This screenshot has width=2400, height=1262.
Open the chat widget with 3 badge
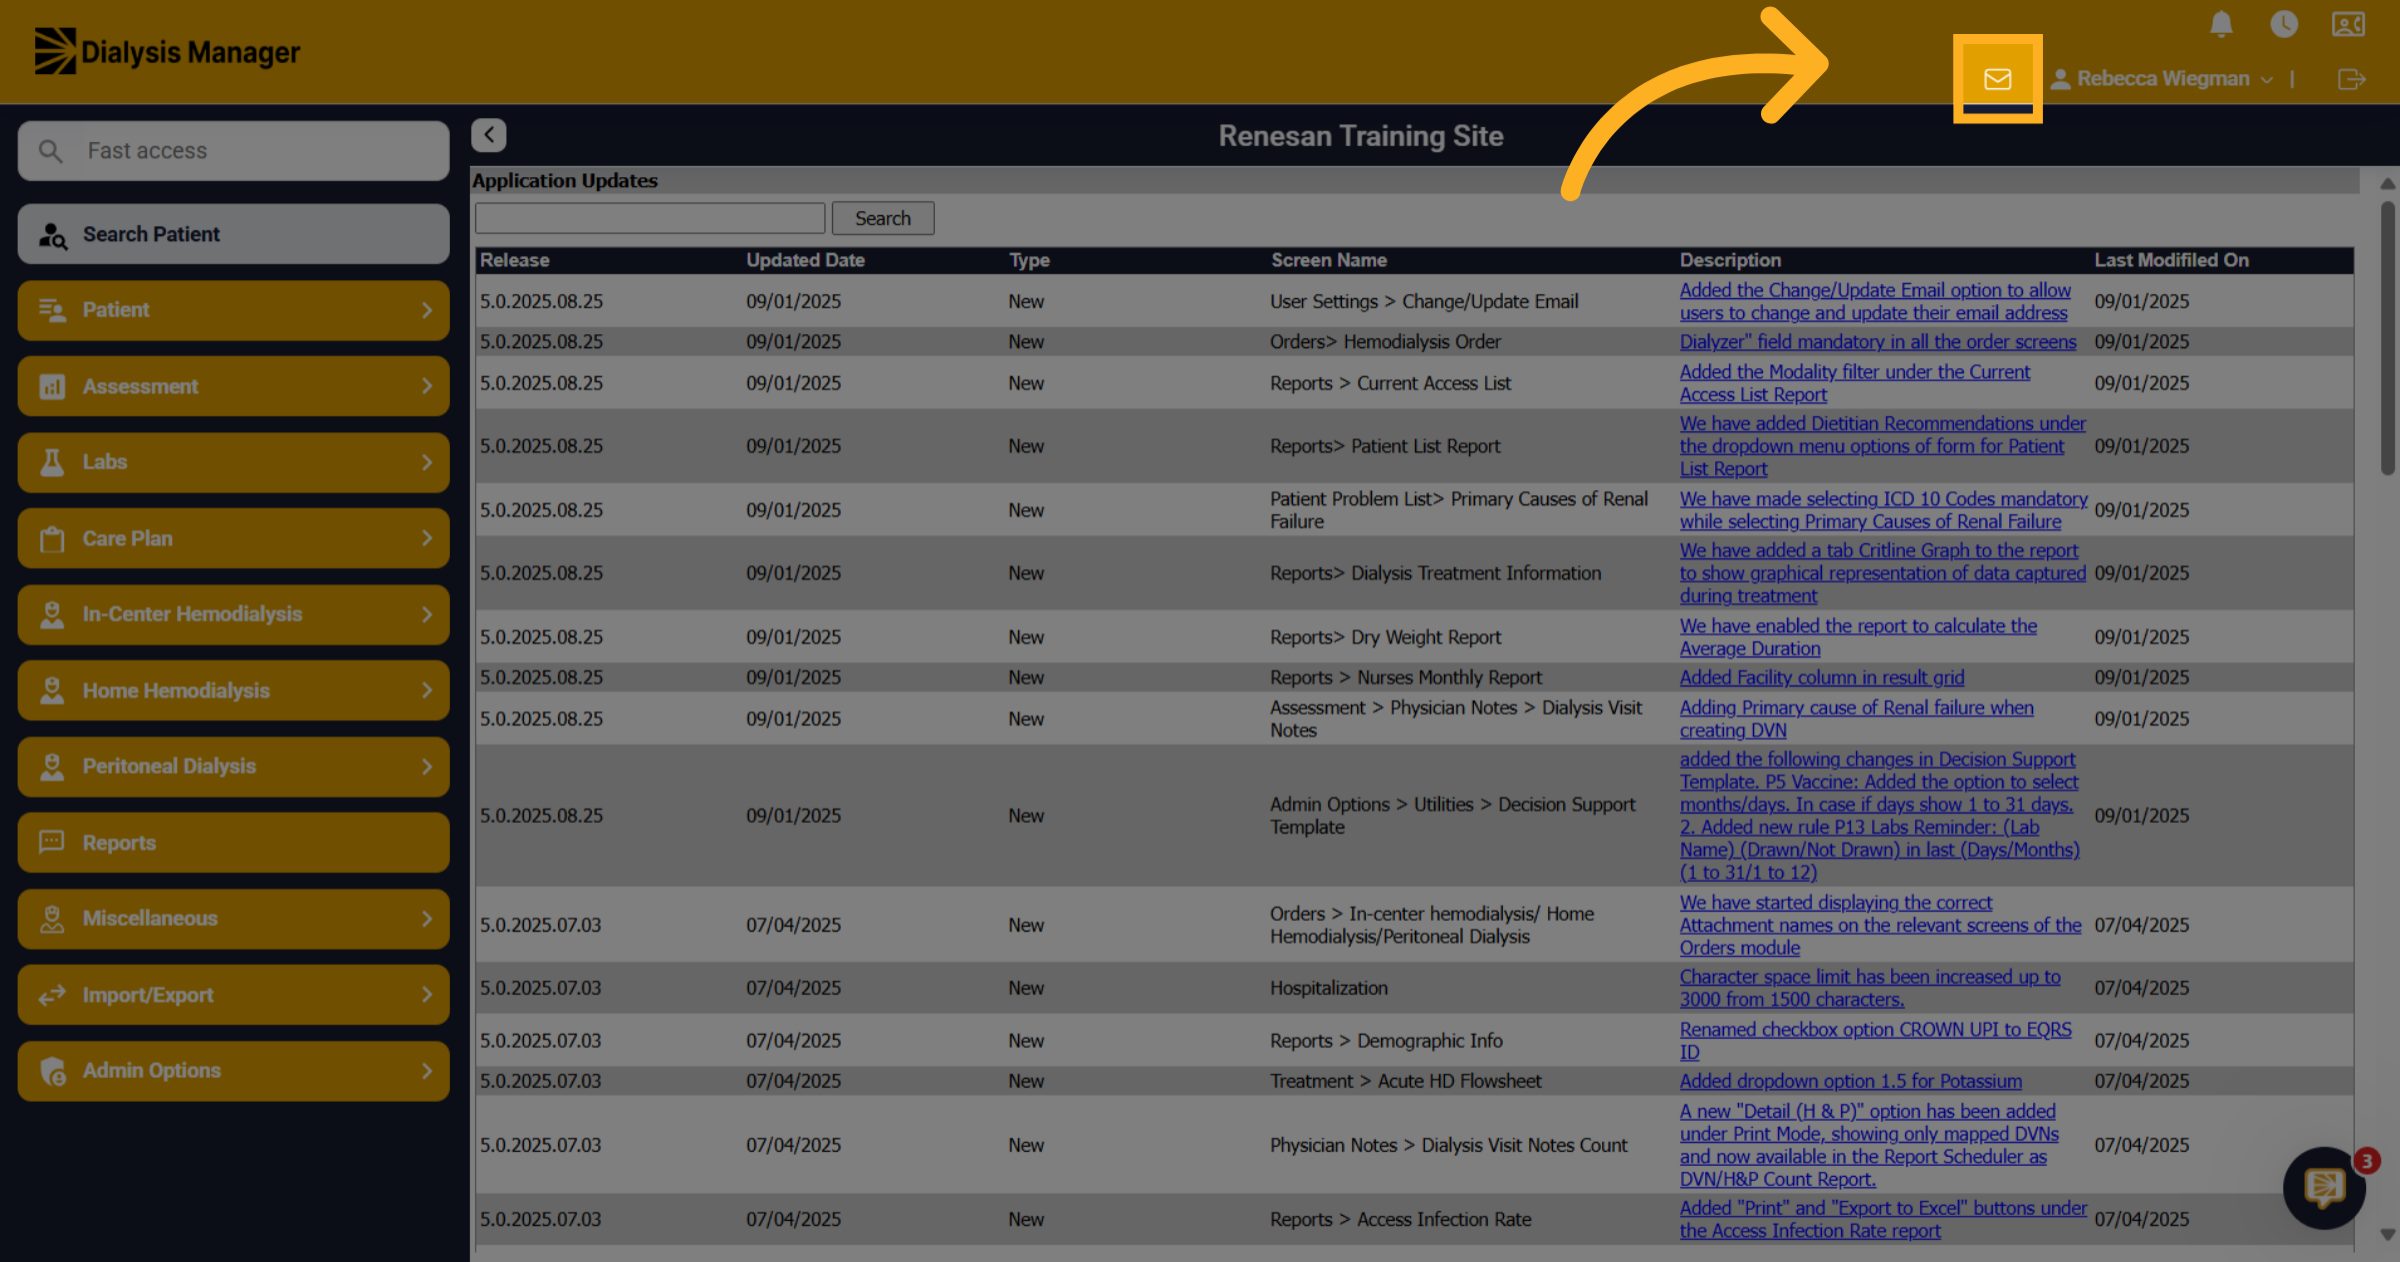pos(2325,1188)
